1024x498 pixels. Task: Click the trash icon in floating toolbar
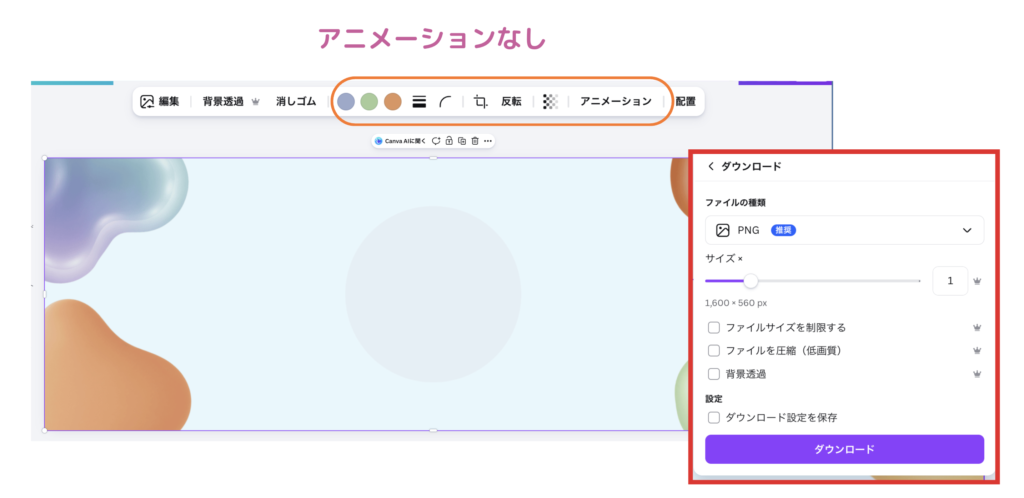(475, 141)
